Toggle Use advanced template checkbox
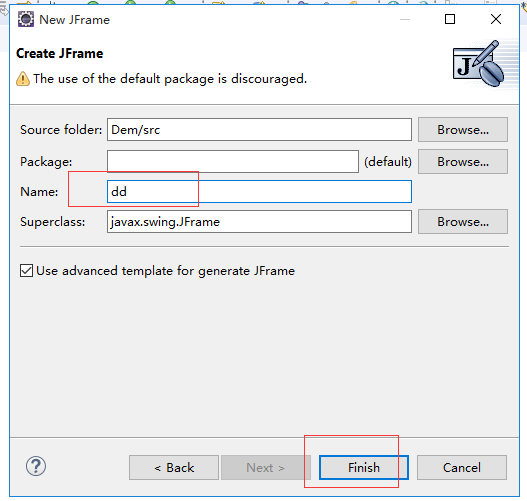Viewport: 527px width, 501px height. tap(26, 270)
